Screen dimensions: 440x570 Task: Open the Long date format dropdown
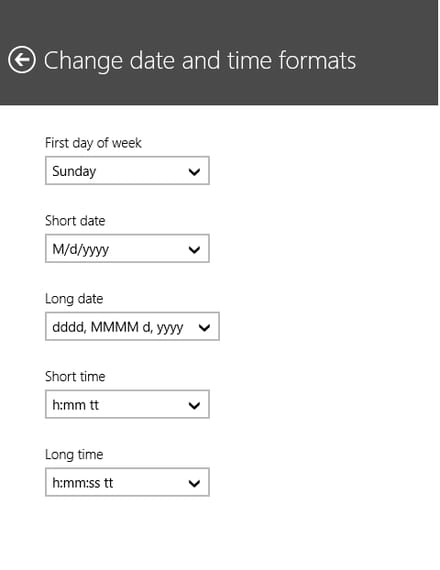(x=132, y=326)
